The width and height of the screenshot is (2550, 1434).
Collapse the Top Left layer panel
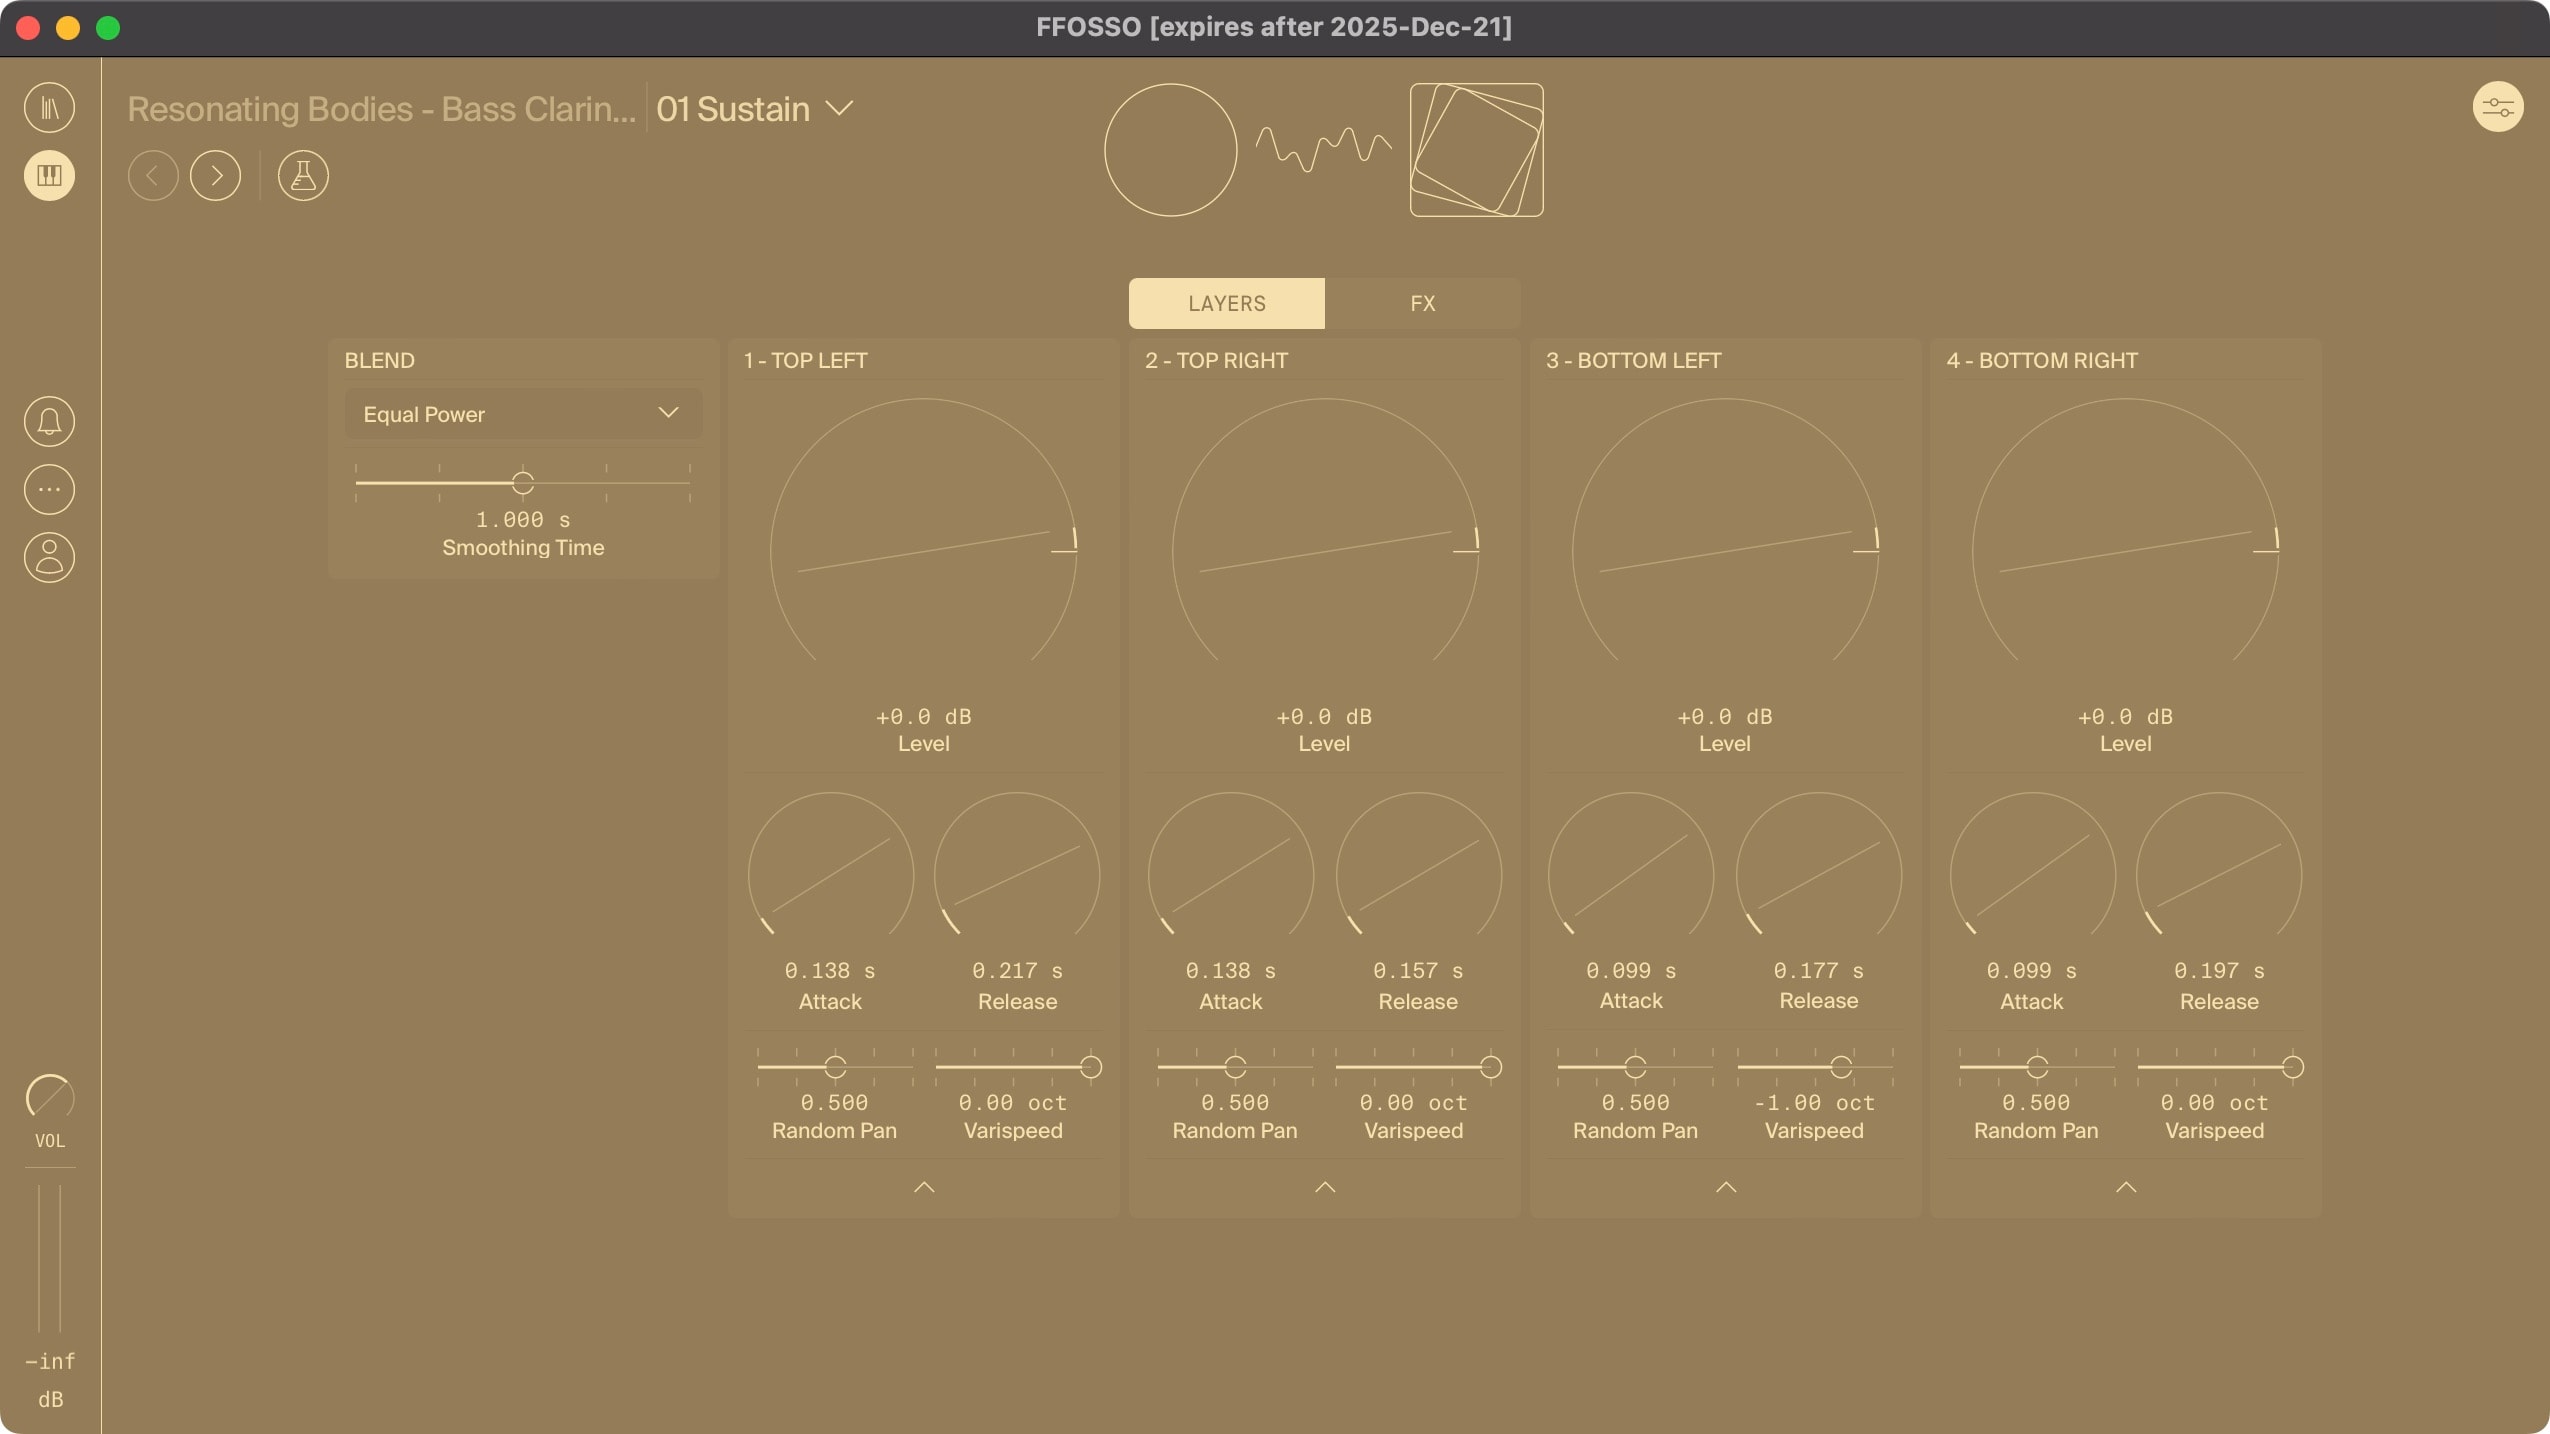pyautogui.click(x=923, y=1187)
